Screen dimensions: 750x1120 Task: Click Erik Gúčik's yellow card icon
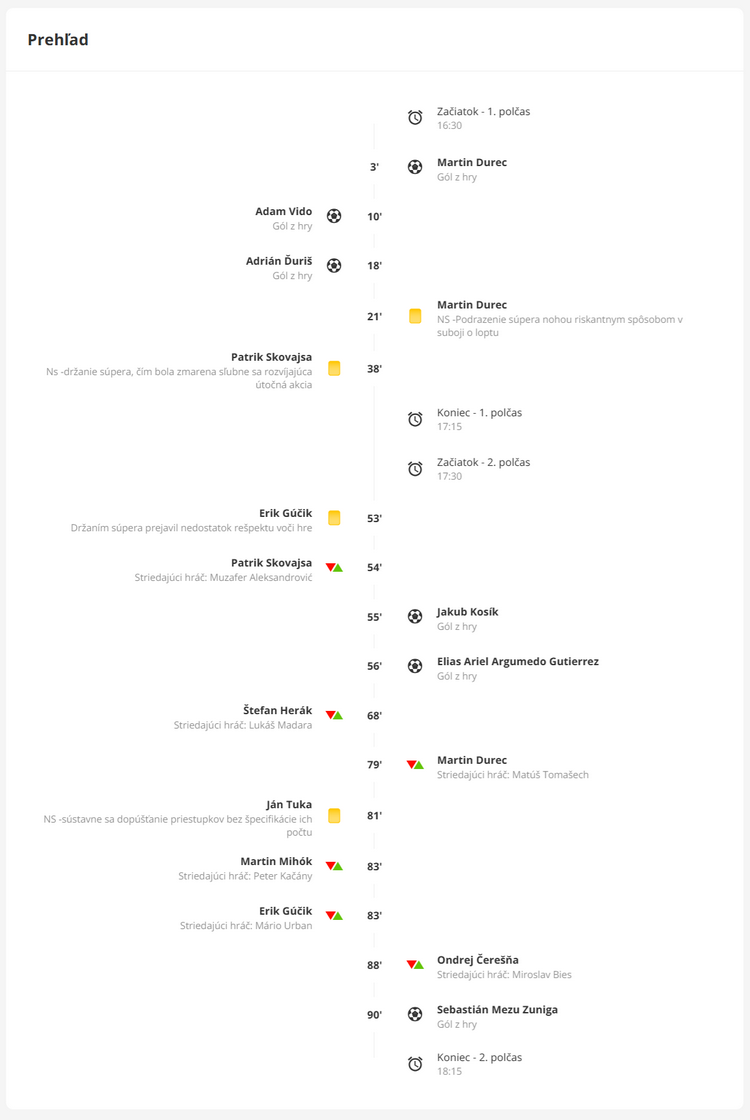[x=334, y=518]
